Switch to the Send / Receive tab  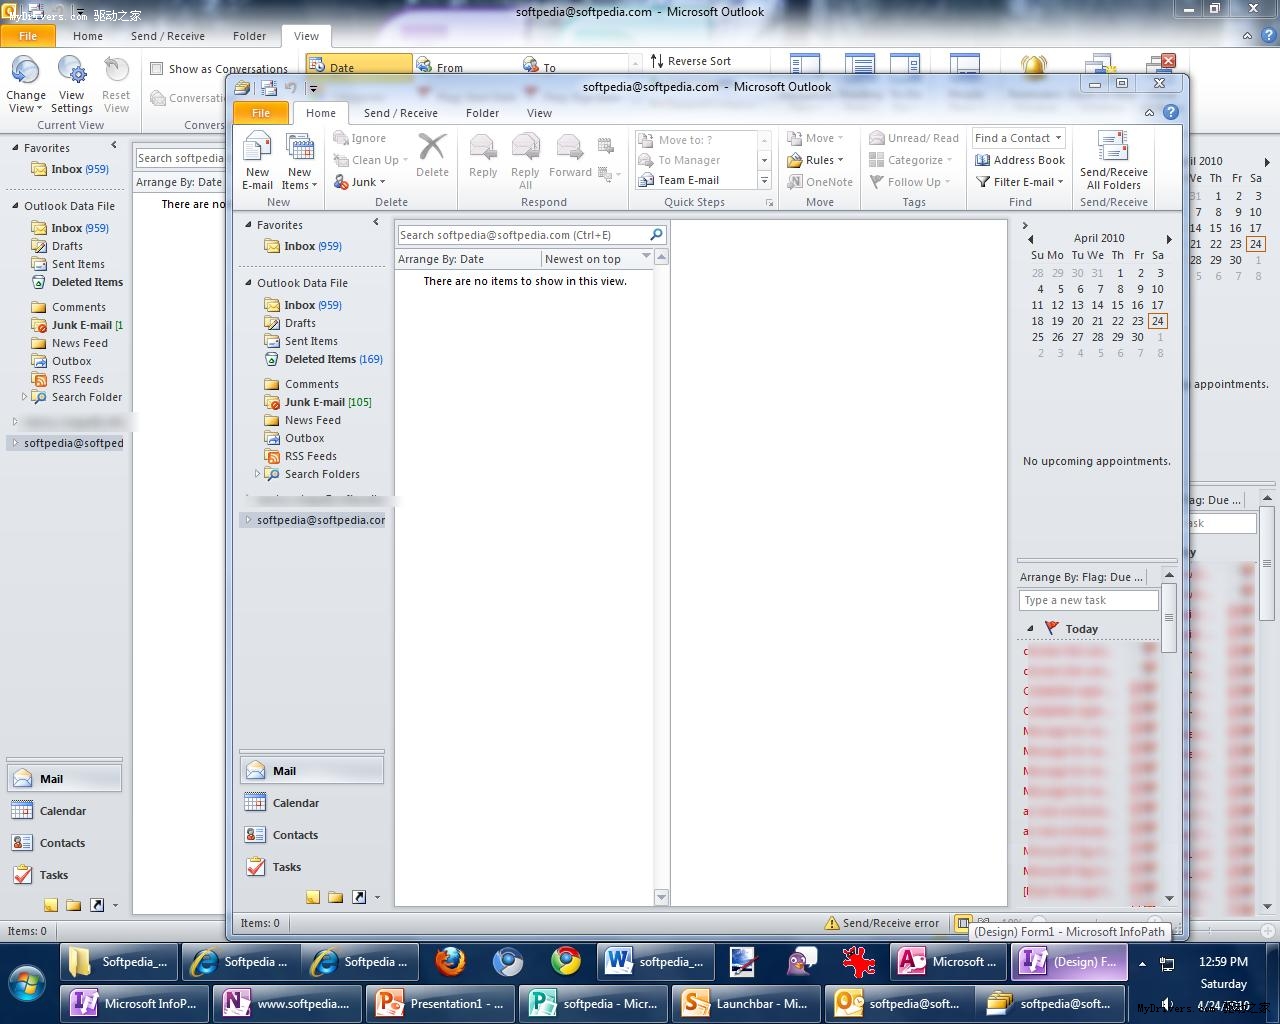click(x=400, y=113)
